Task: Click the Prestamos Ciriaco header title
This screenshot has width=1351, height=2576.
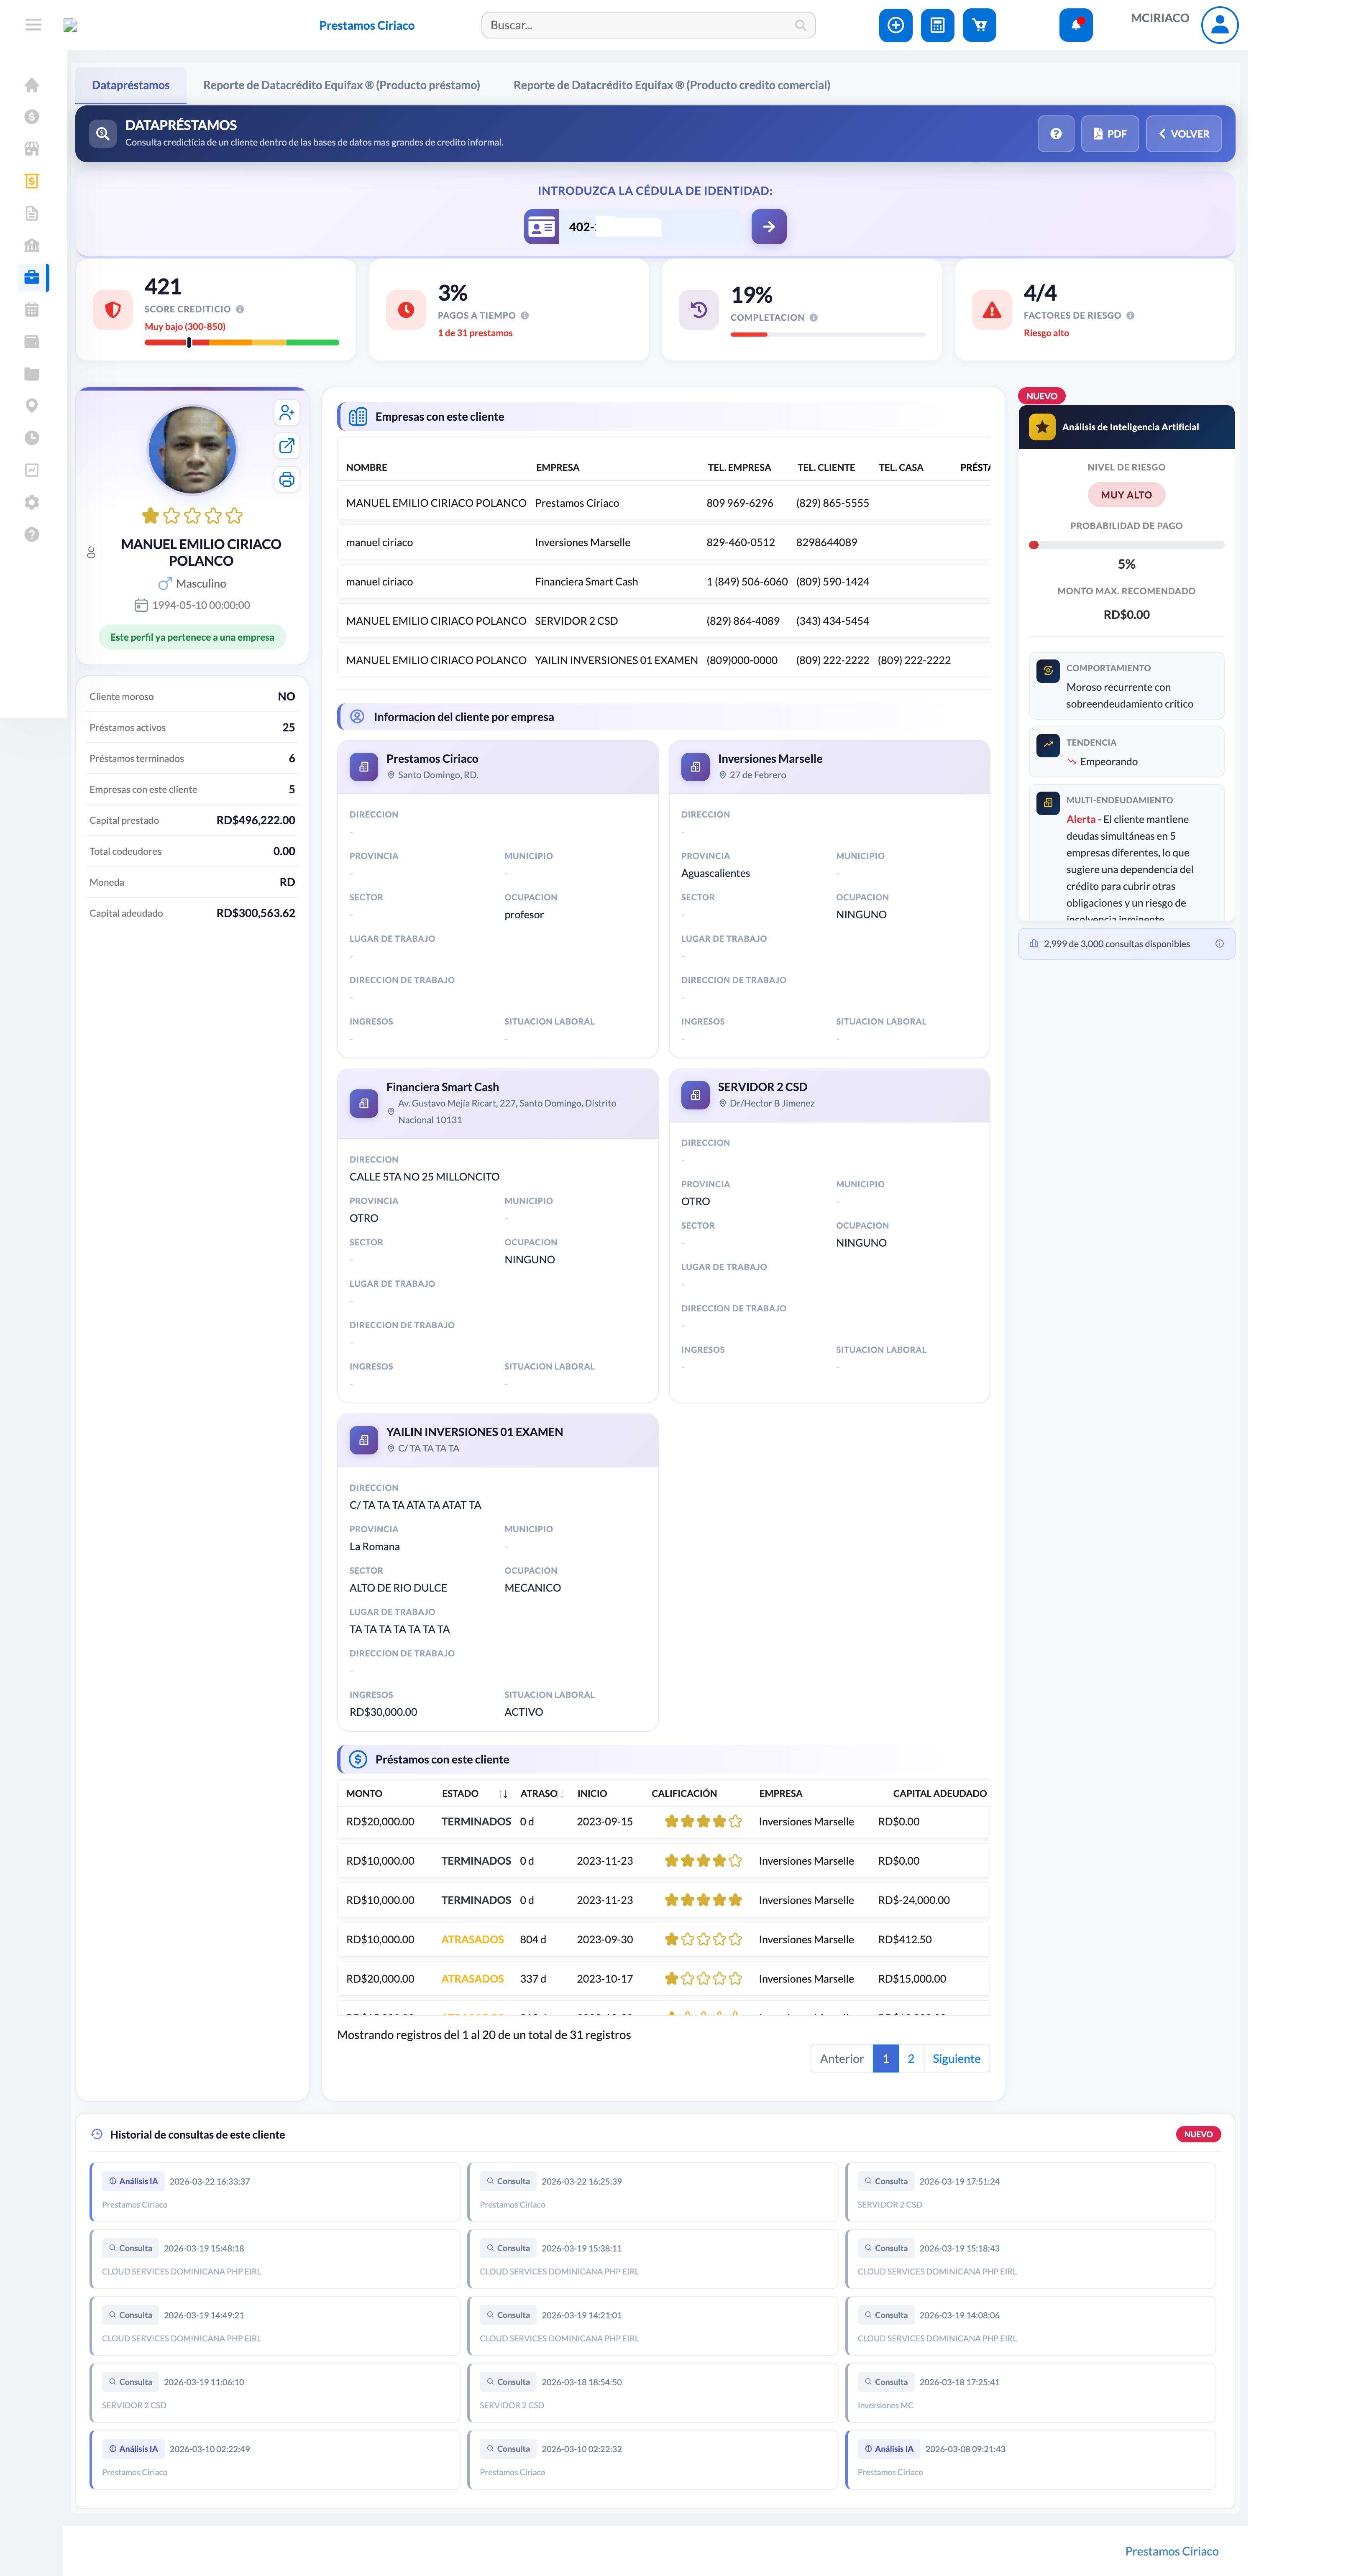Action: tap(366, 25)
